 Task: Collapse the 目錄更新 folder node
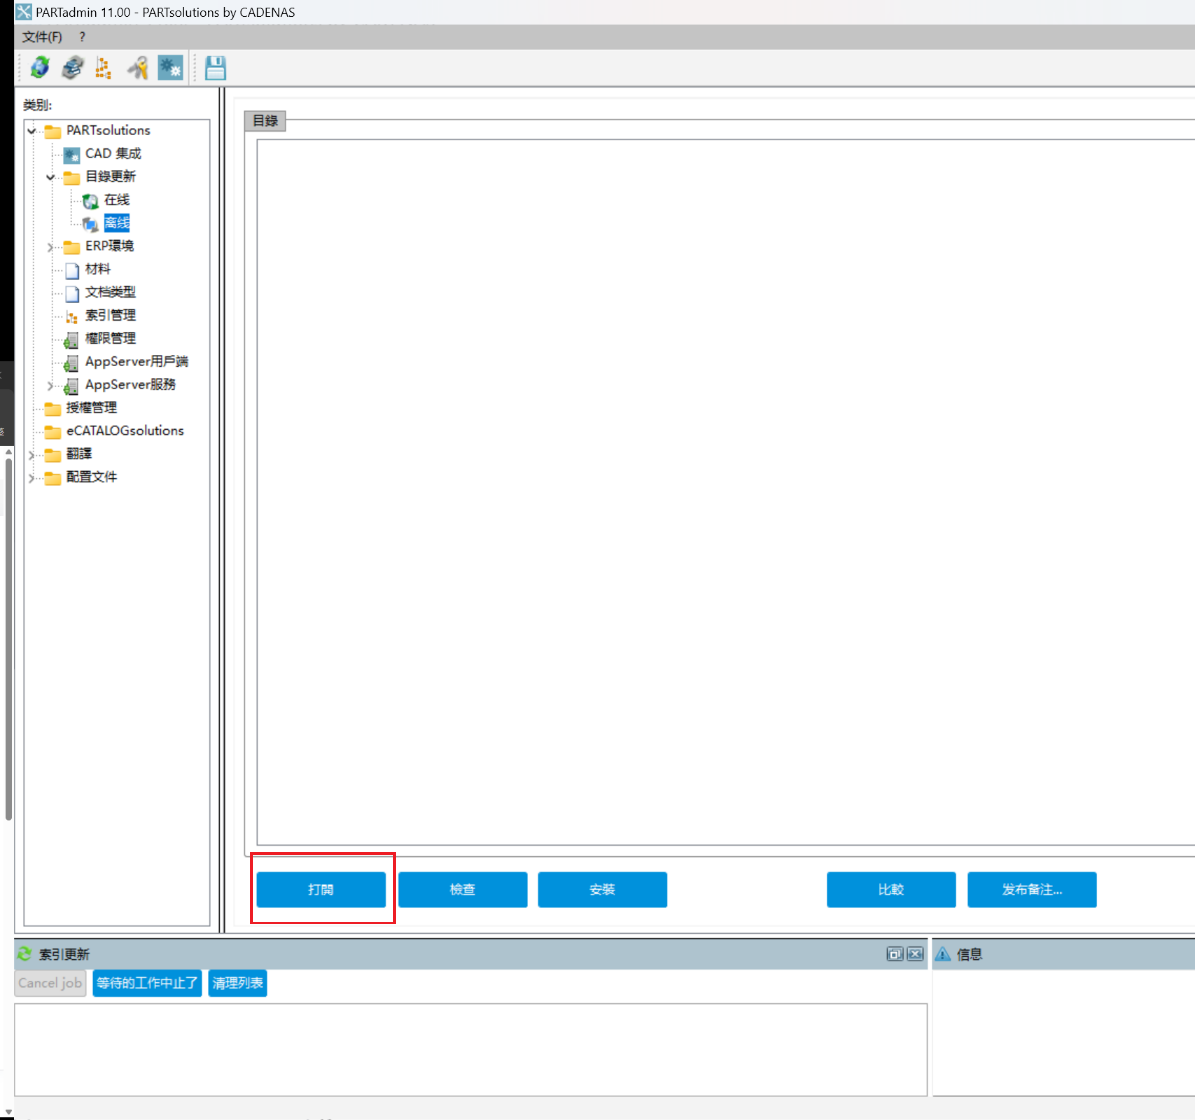click(50, 178)
